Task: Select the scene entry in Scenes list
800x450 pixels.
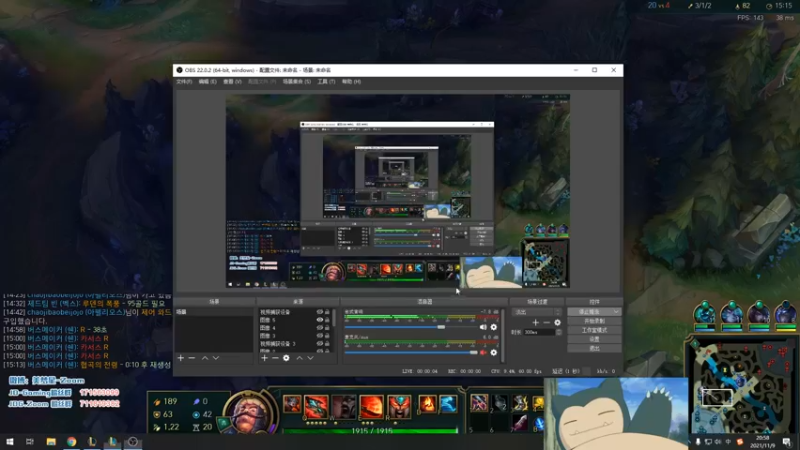Action: [x=214, y=312]
